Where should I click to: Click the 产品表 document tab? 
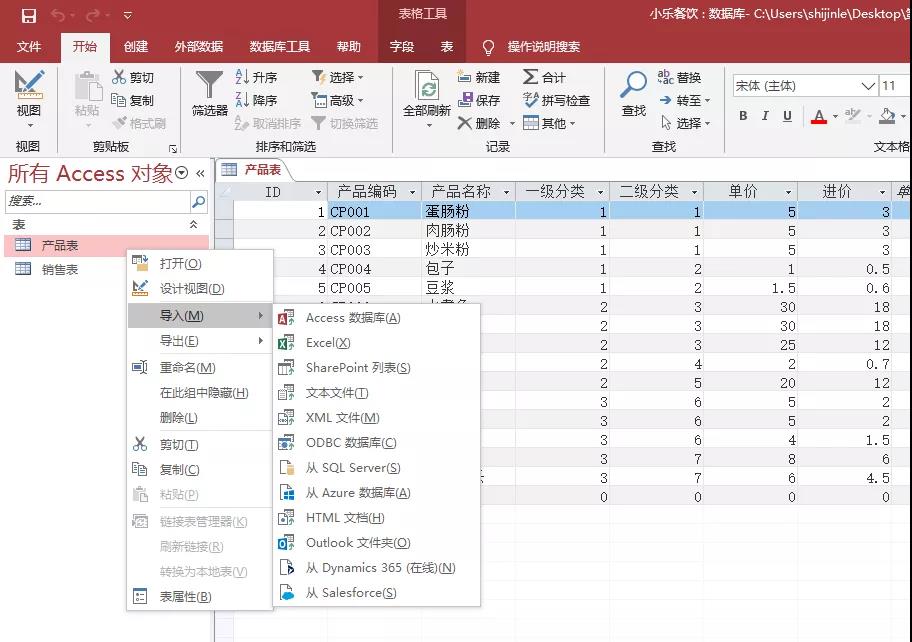[x=252, y=169]
